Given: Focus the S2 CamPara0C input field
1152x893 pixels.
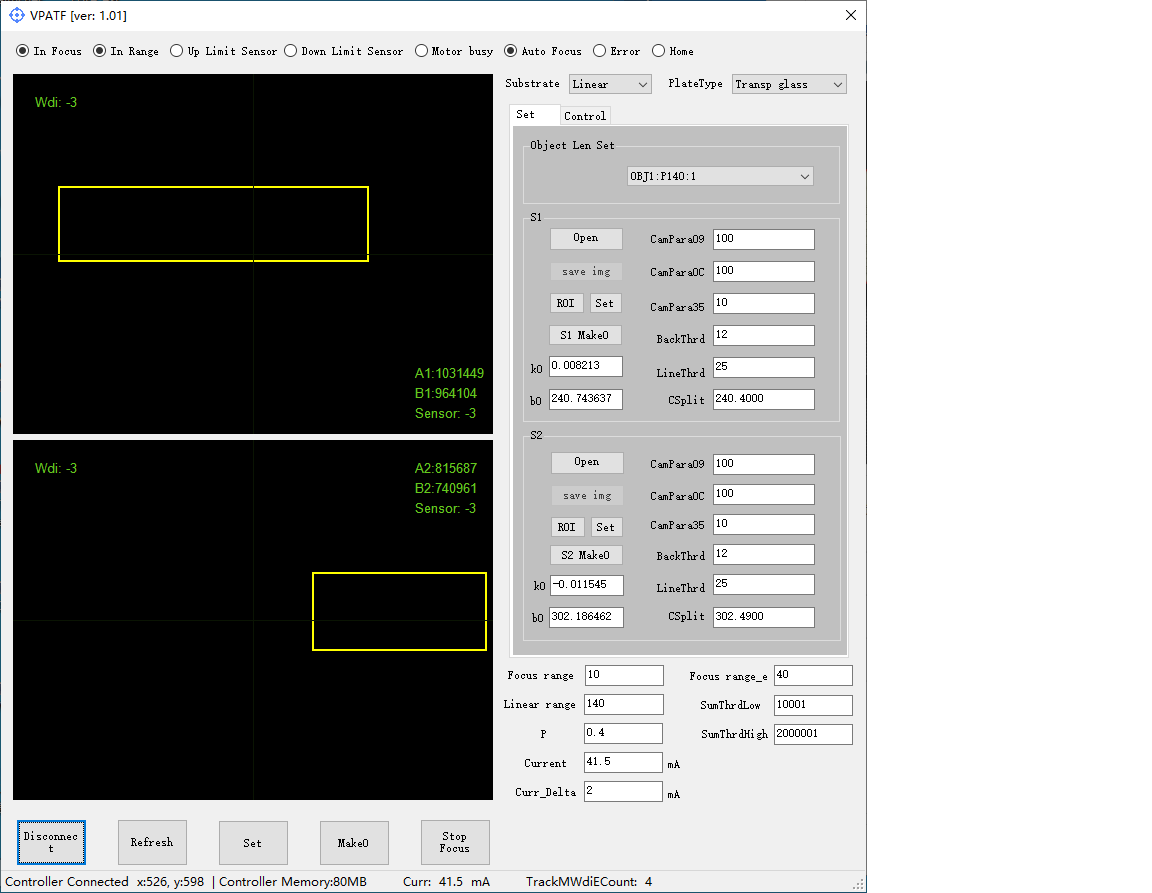Looking at the screenshot, I should click(763, 494).
